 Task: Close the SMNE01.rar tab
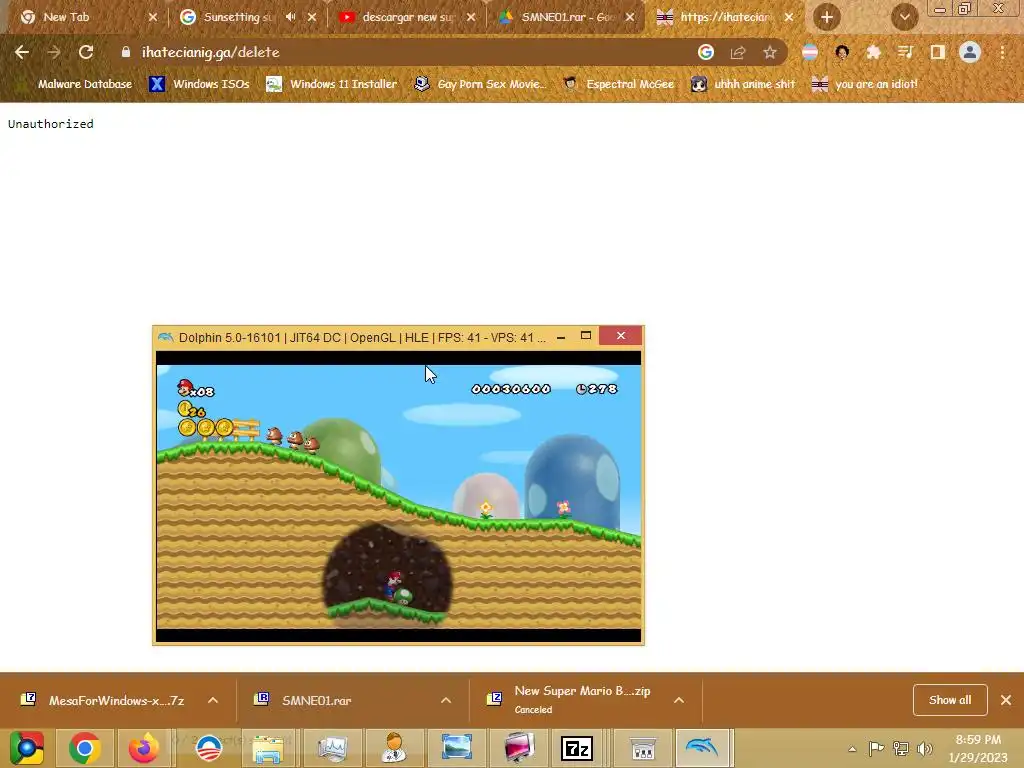click(630, 17)
